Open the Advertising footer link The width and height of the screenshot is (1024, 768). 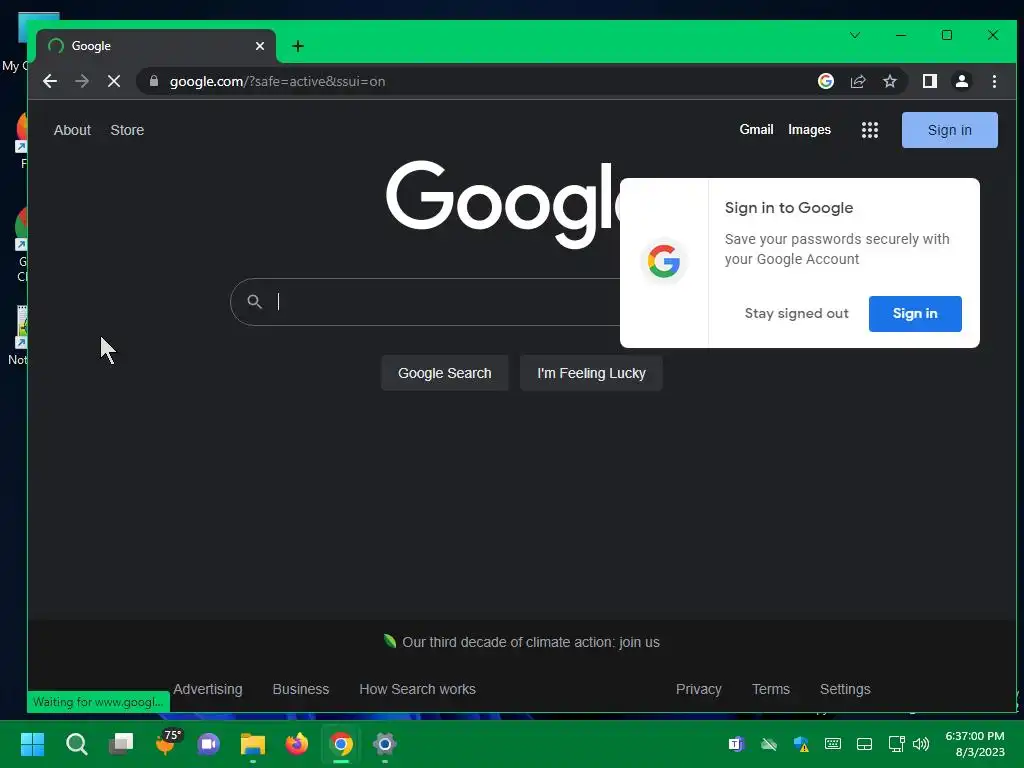coord(208,689)
